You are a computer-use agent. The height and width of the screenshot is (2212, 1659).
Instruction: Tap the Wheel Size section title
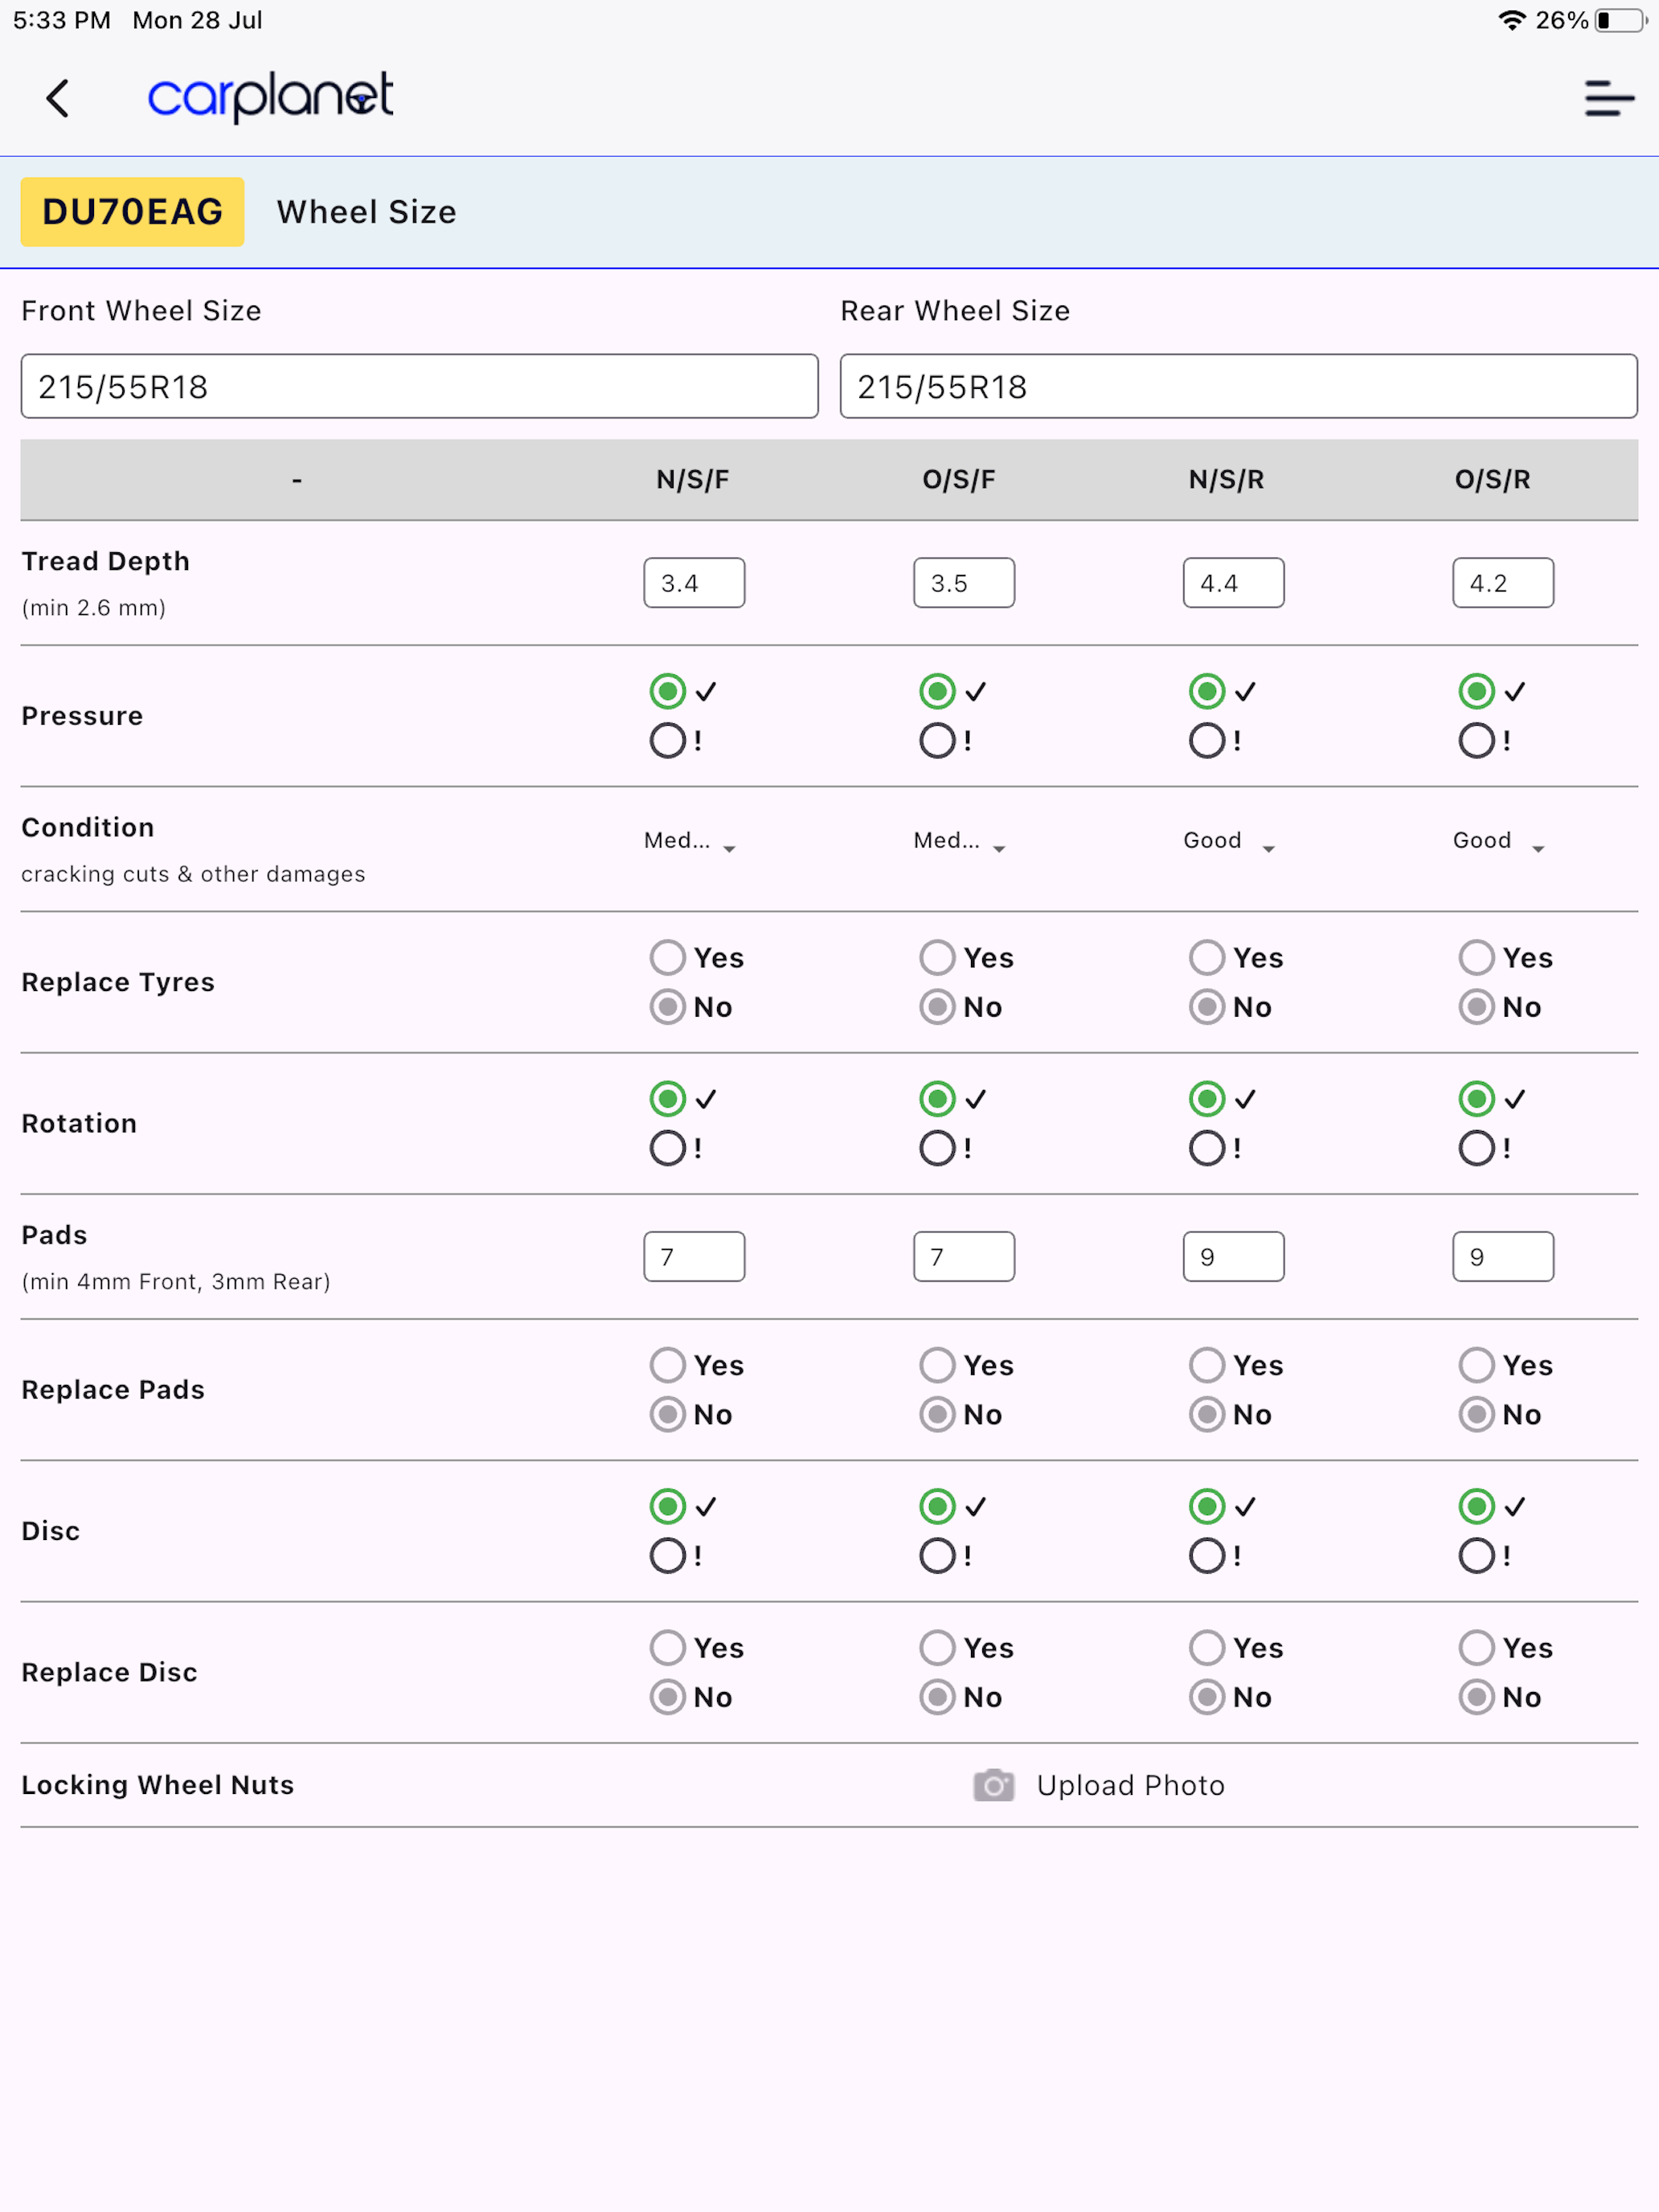tap(366, 212)
